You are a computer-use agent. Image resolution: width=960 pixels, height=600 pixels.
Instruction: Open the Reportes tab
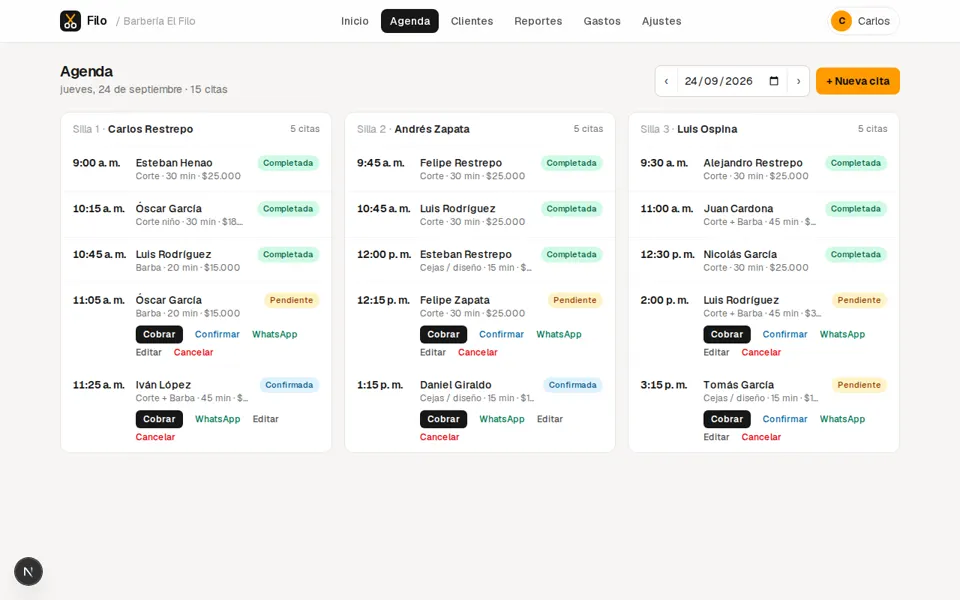tap(538, 21)
